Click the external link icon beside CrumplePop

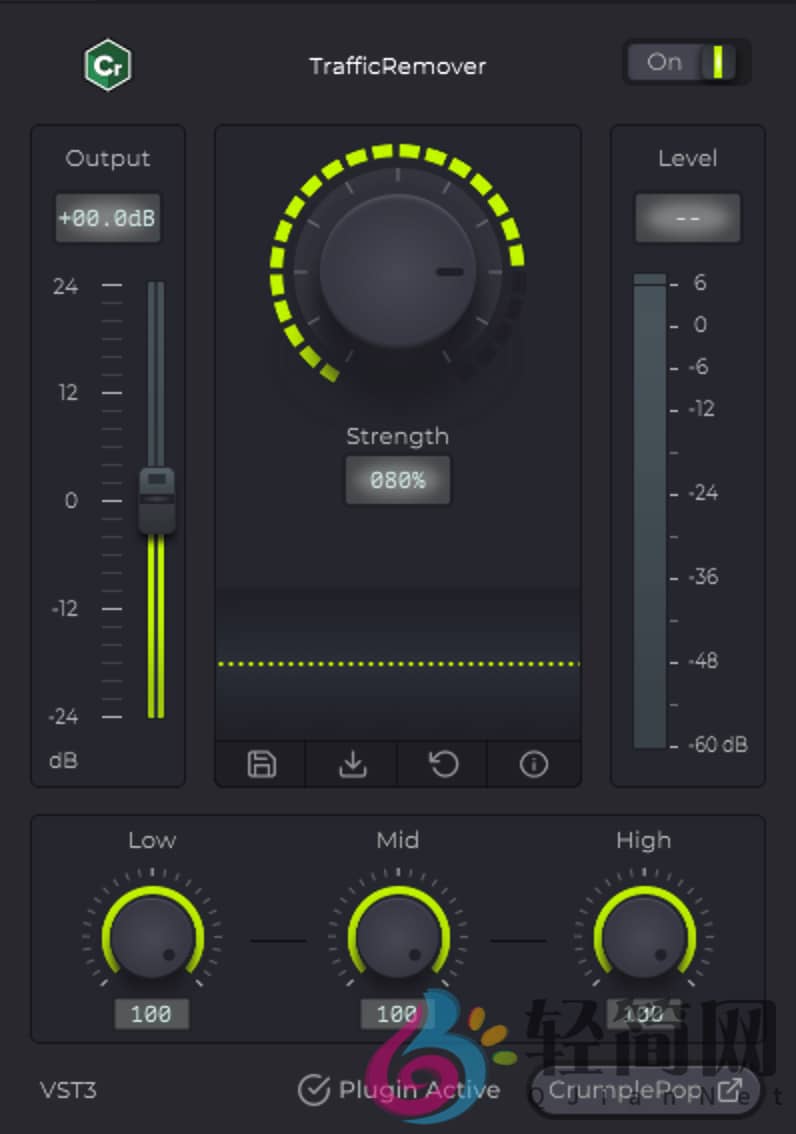click(730, 1090)
